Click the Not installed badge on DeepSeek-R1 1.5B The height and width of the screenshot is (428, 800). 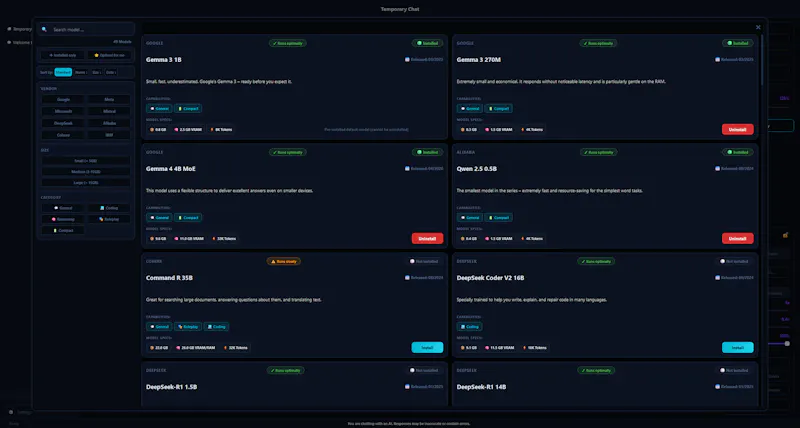click(x=424, y=370)
